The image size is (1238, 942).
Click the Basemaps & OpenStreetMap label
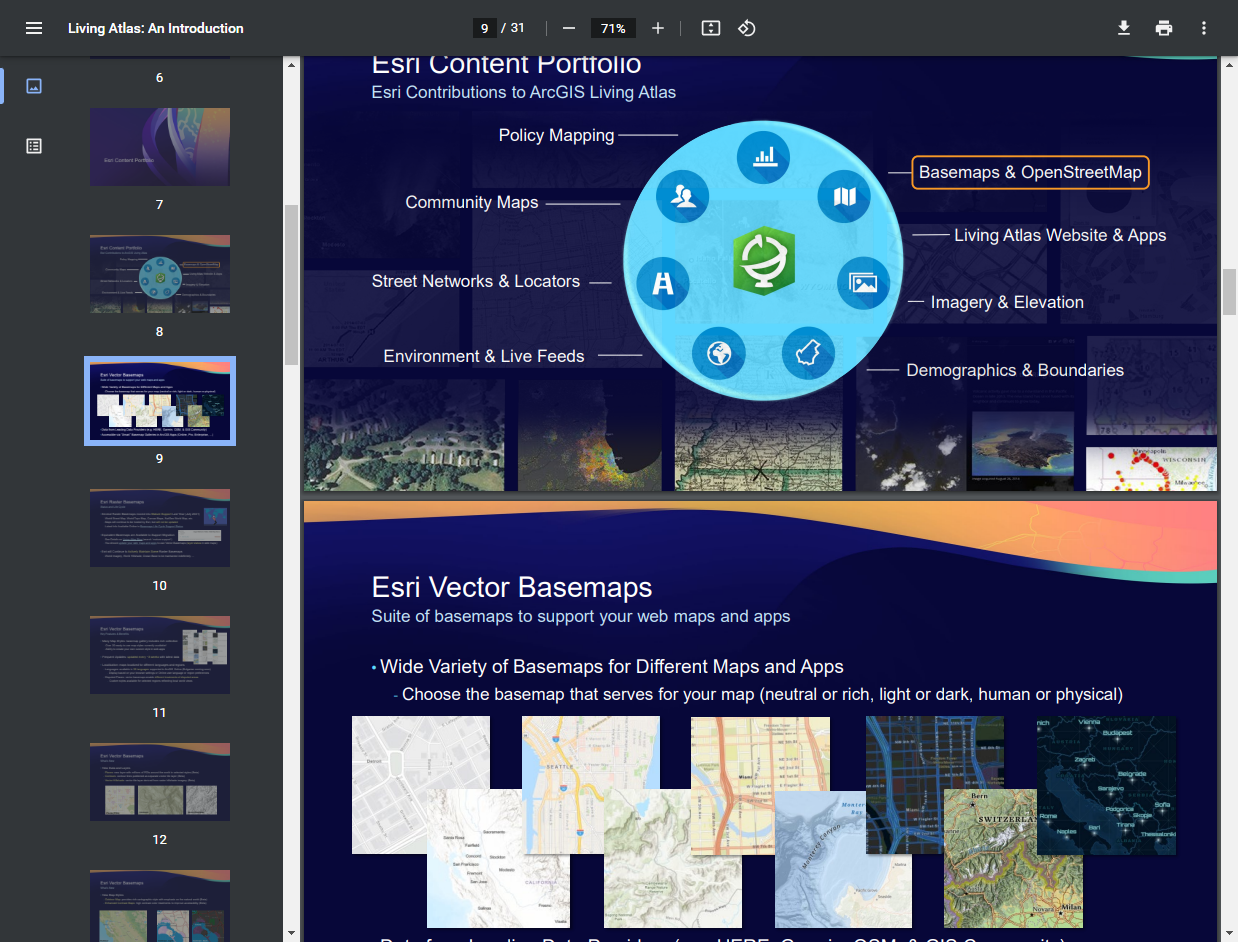coord(1030,172)
